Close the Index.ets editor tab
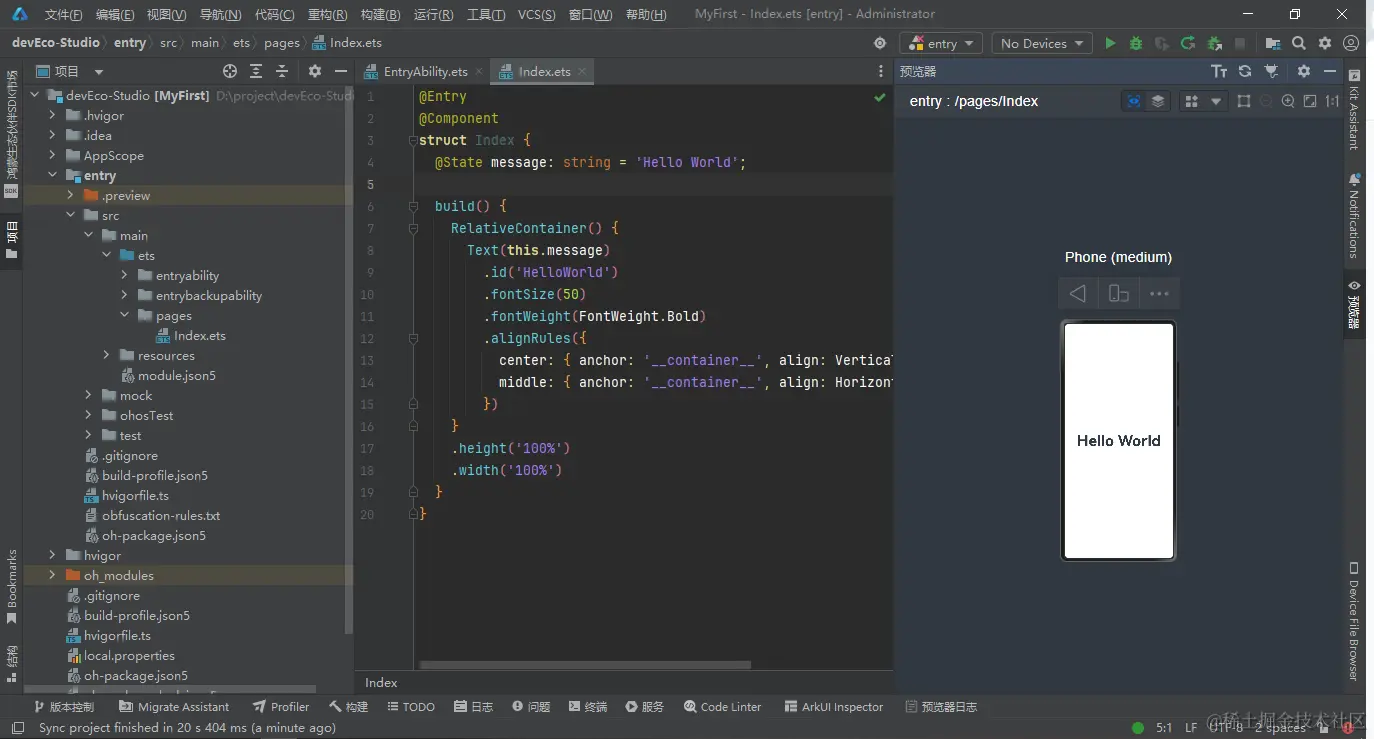1374x739 pixels. coord(582,72)
